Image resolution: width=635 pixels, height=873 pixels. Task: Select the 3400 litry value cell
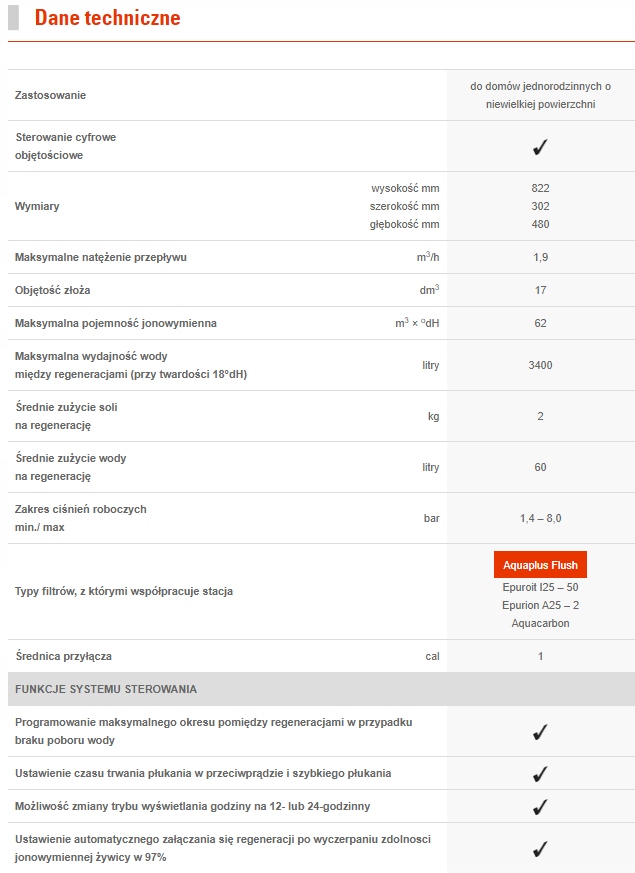pos(540,365)
